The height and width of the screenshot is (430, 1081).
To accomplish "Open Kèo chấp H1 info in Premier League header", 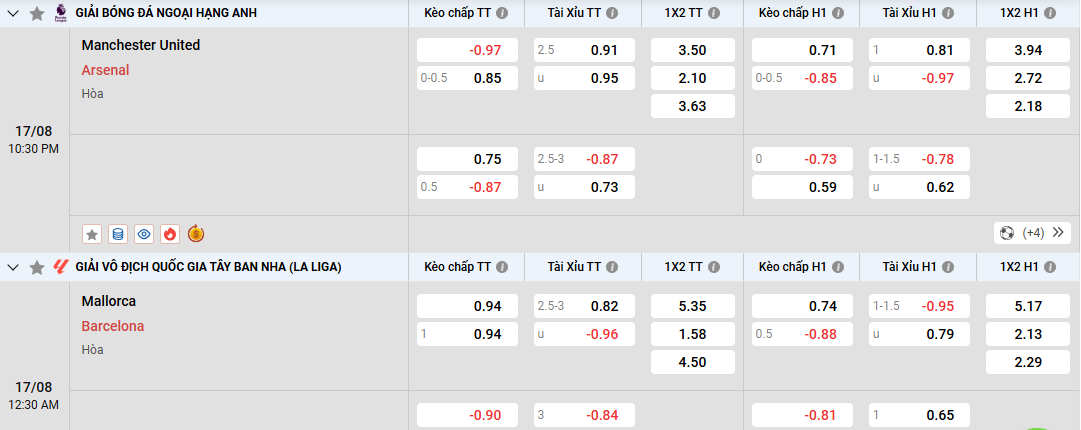I will pyautogui.click(x=838, y=13).
